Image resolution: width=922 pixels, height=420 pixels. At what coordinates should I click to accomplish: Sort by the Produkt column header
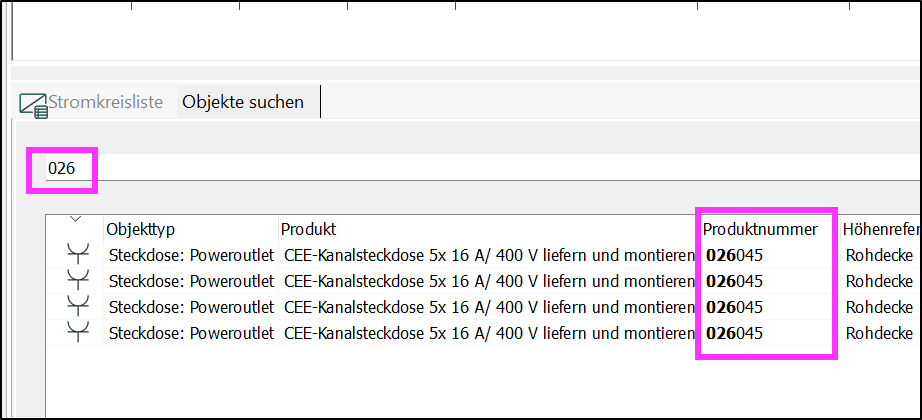pyautogui.click(x=309, y=229)
